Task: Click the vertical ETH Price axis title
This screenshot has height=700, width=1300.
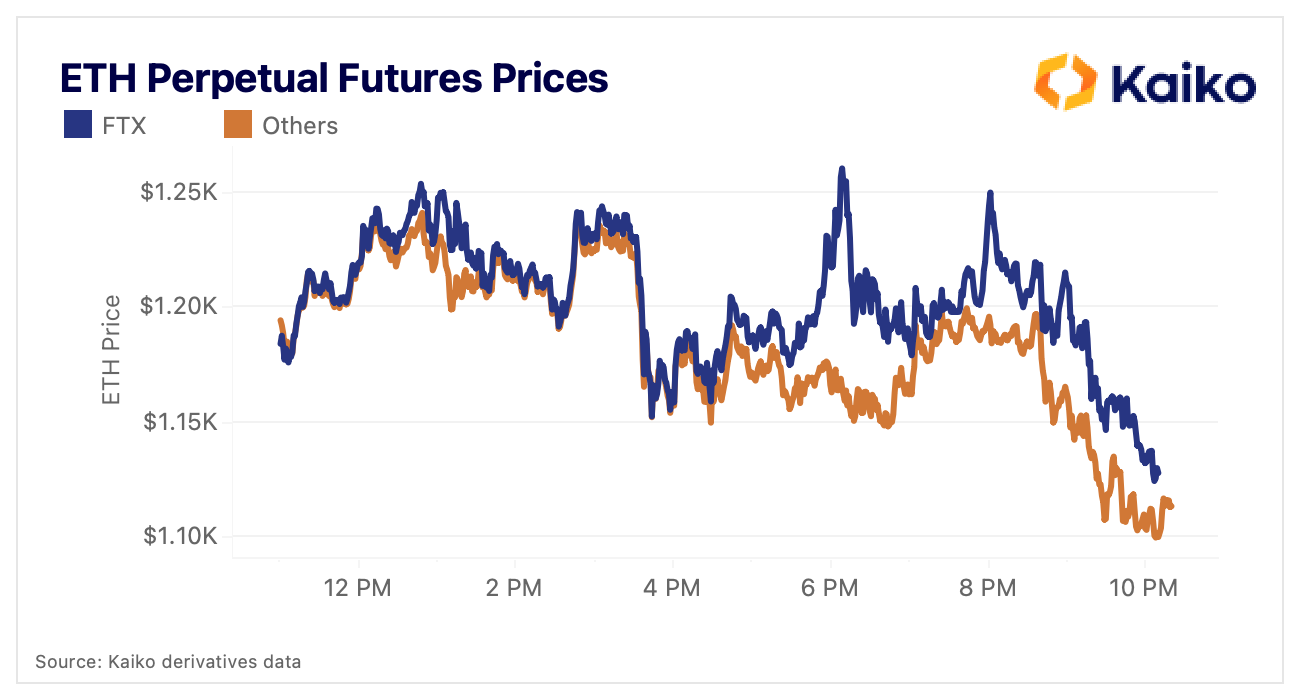Action: tap(112, 350)
